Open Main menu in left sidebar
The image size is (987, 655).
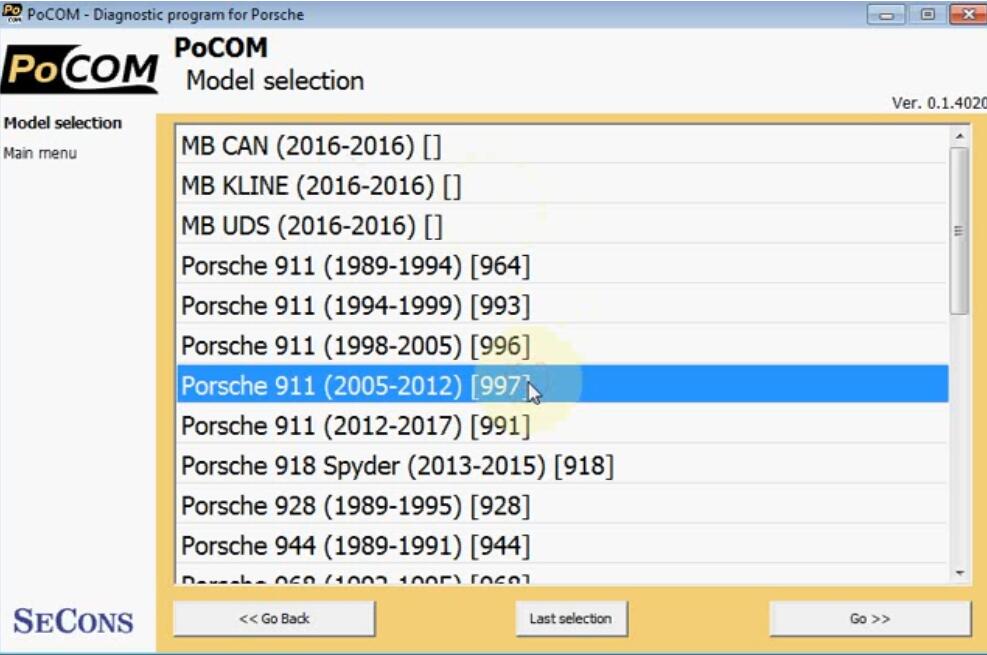[40, 153]
